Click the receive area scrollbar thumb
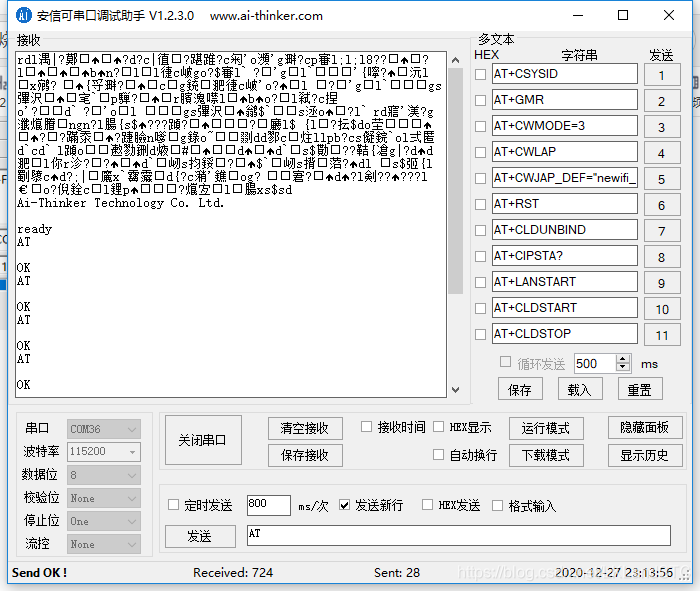700x591 pixels. 455,181
